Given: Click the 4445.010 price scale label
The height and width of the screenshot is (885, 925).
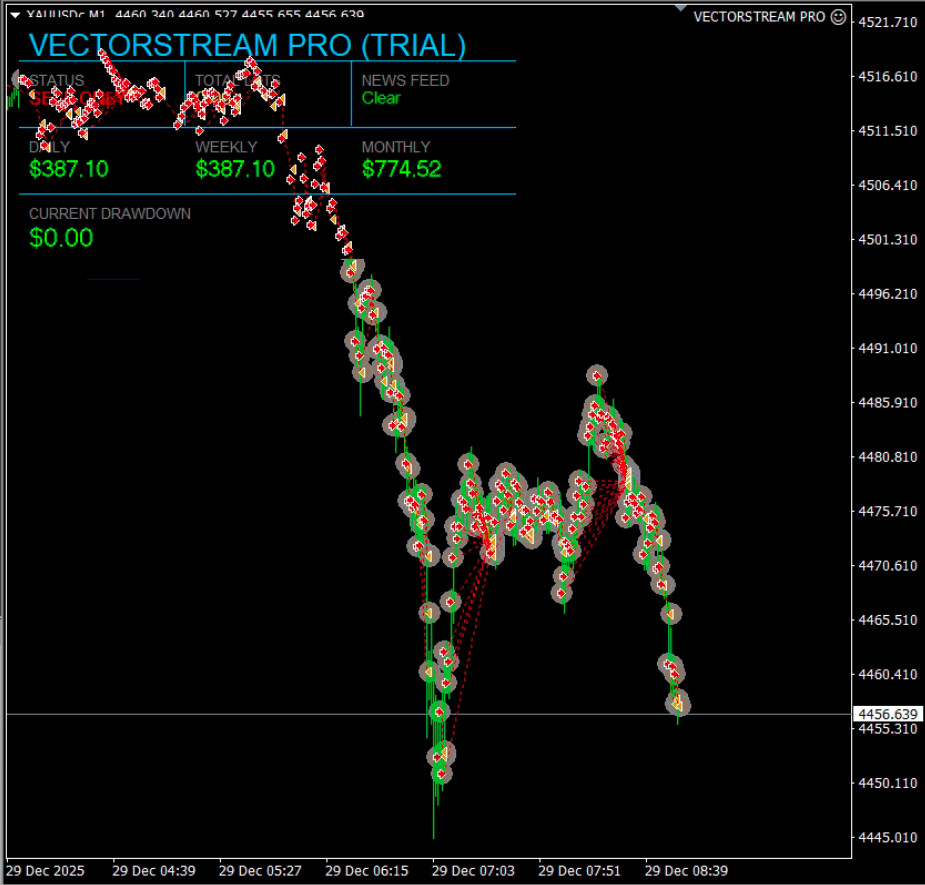Looking at the screenshot, I should pyautogui.click(x=888, y=837).
